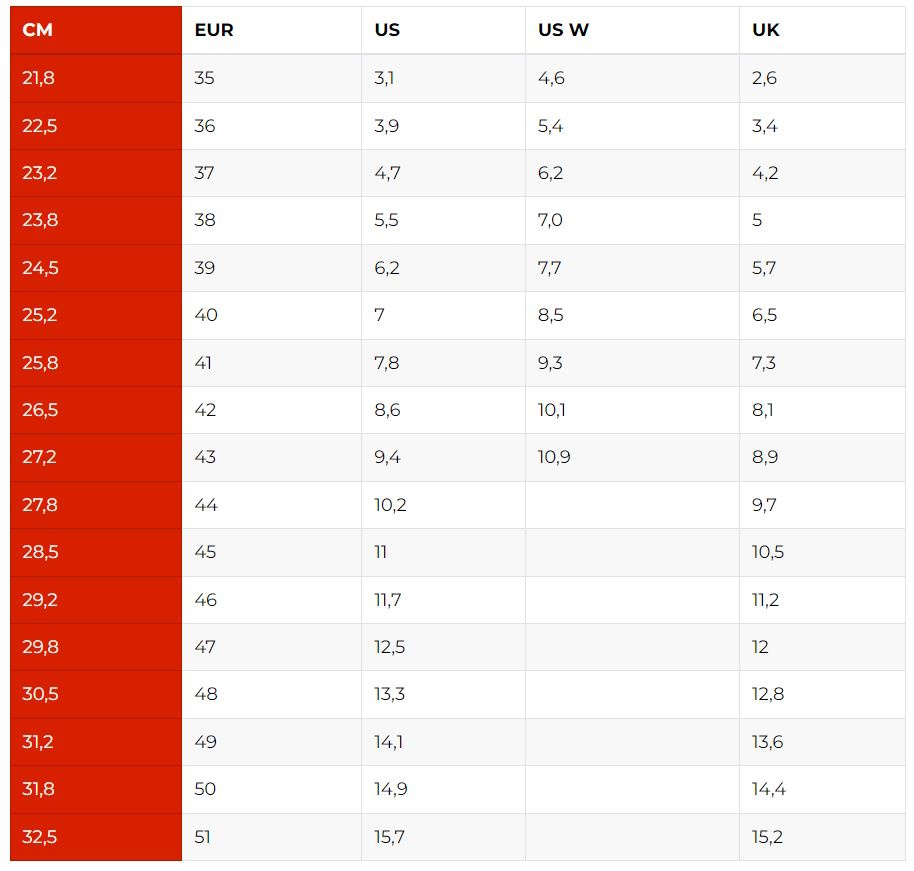Select the 31,2 CM cell

pos(96,742)
